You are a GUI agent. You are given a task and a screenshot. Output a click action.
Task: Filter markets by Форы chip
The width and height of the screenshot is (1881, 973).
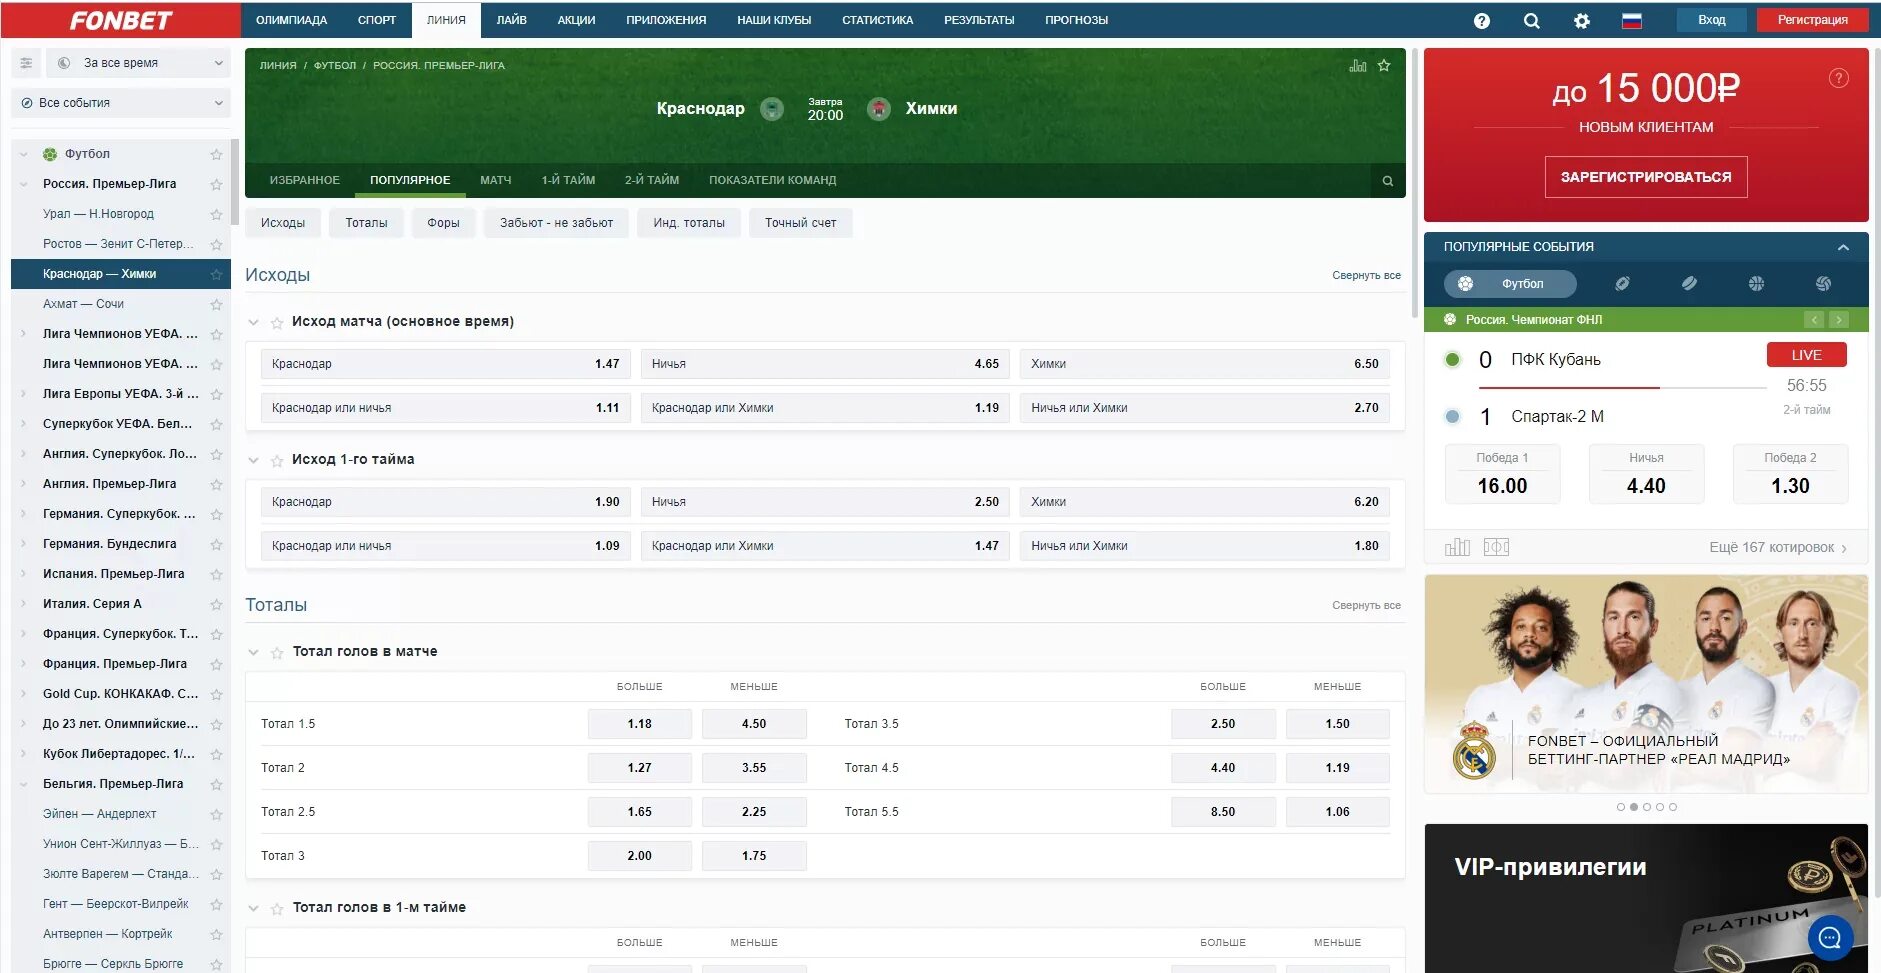(443, 223)
